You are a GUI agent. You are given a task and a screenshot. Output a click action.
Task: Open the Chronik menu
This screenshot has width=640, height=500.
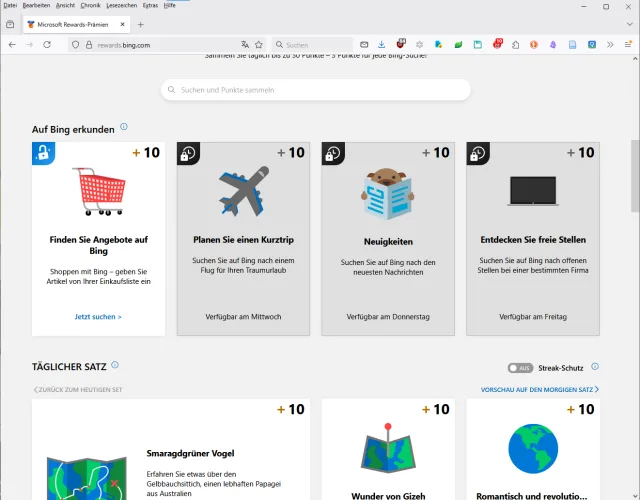pyautogui.click(x=90, y=5)
